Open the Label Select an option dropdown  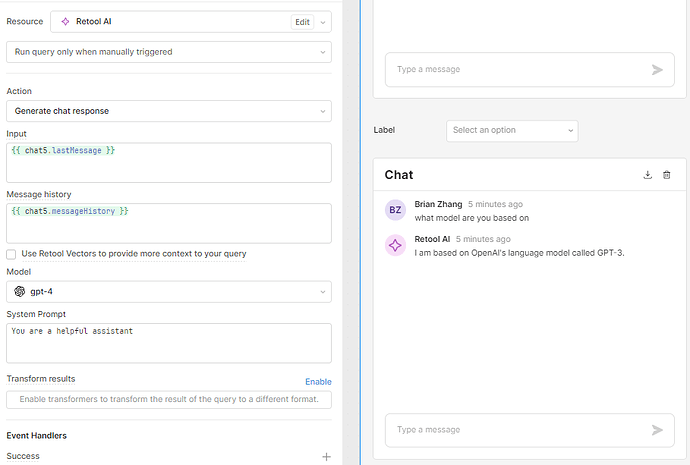(x=512, y=131)
